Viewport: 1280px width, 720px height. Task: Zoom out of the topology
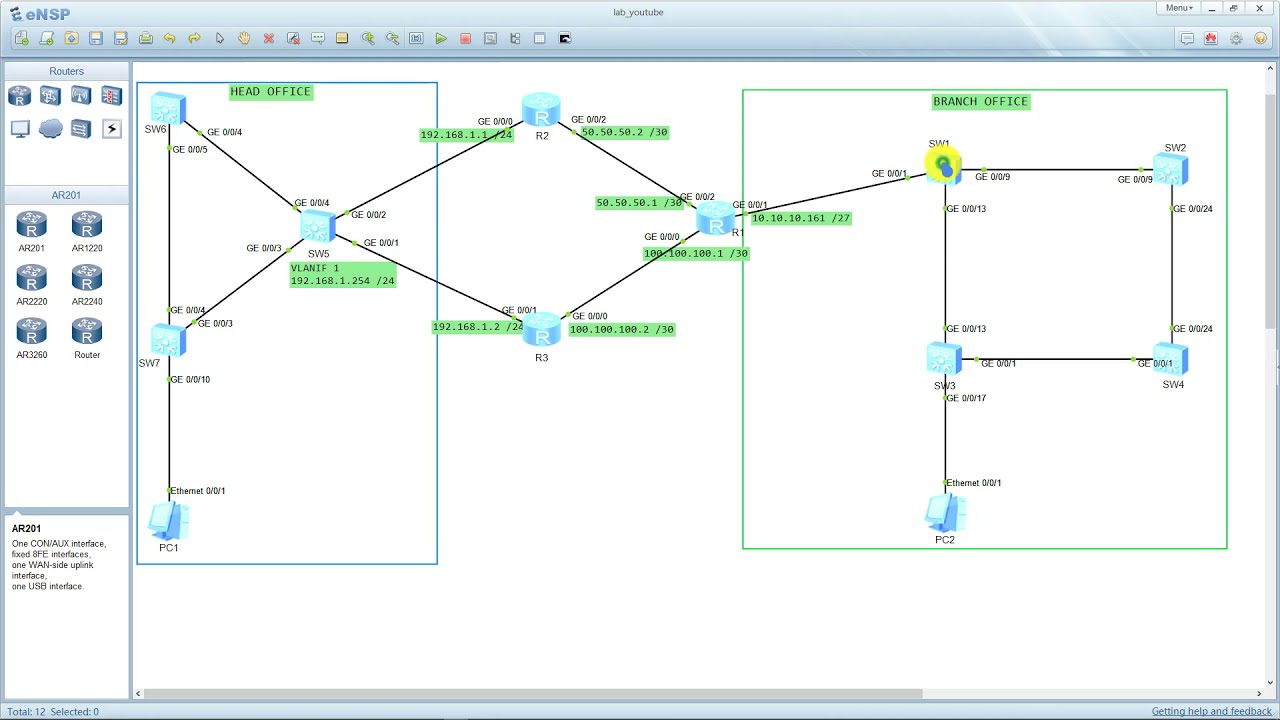tap(392, 38)
